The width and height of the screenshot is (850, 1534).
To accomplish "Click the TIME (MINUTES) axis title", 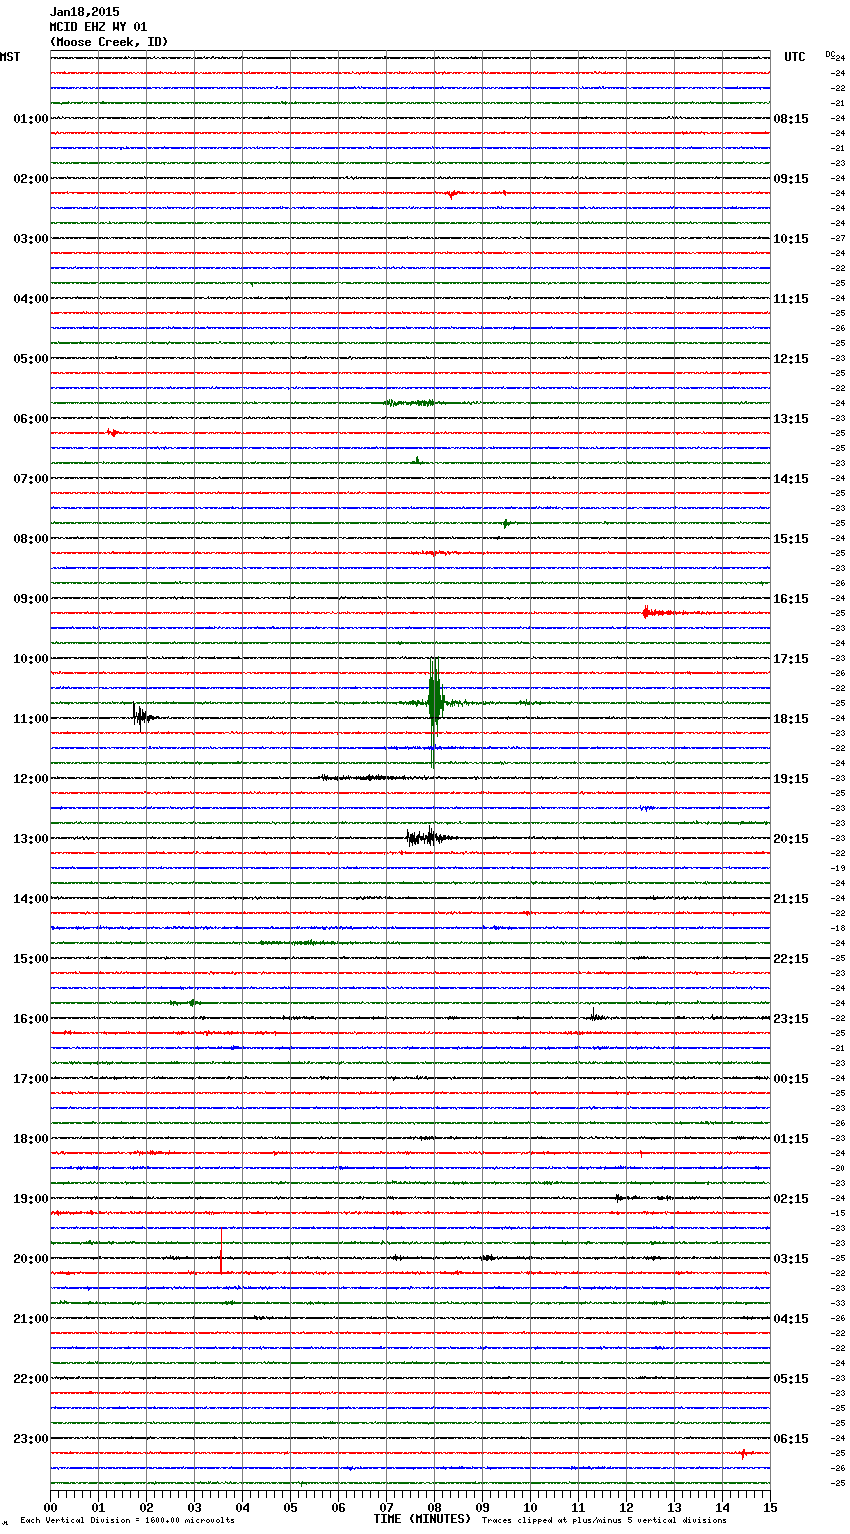I will coord(422,1519).
